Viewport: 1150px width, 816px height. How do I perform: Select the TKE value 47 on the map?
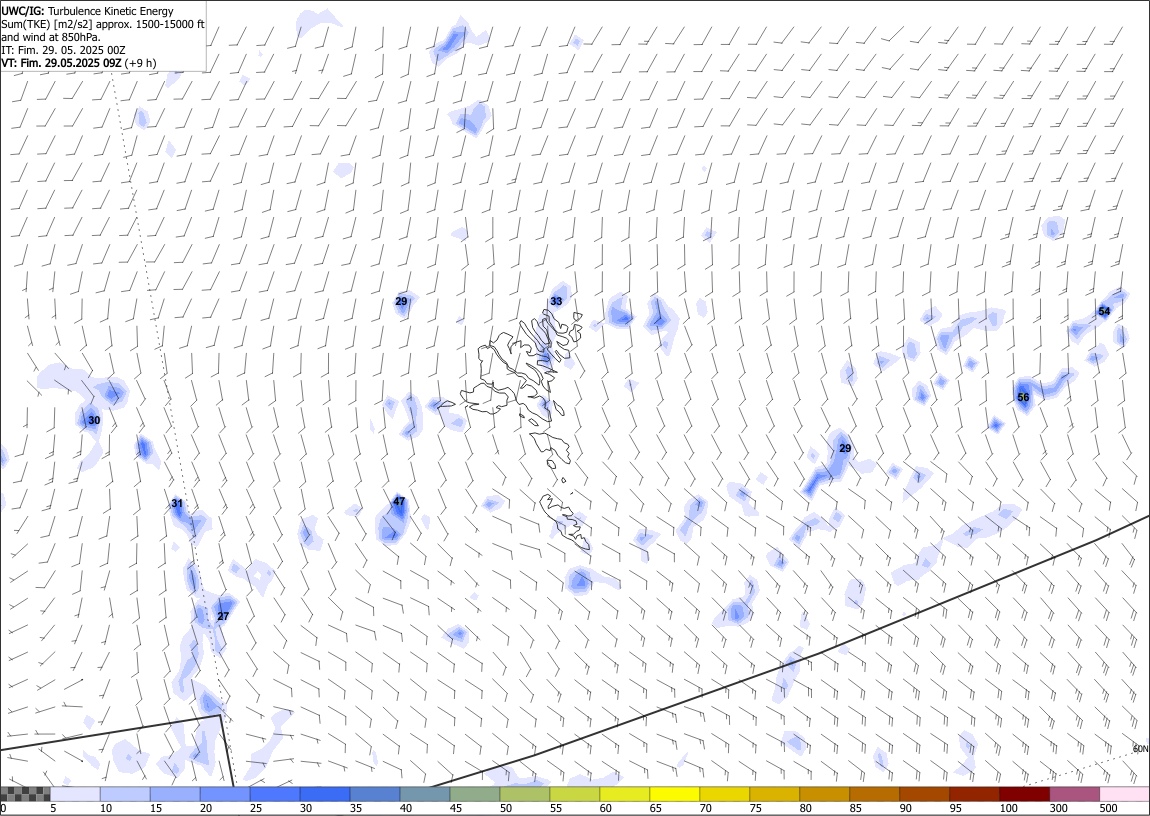click(399, 501)
